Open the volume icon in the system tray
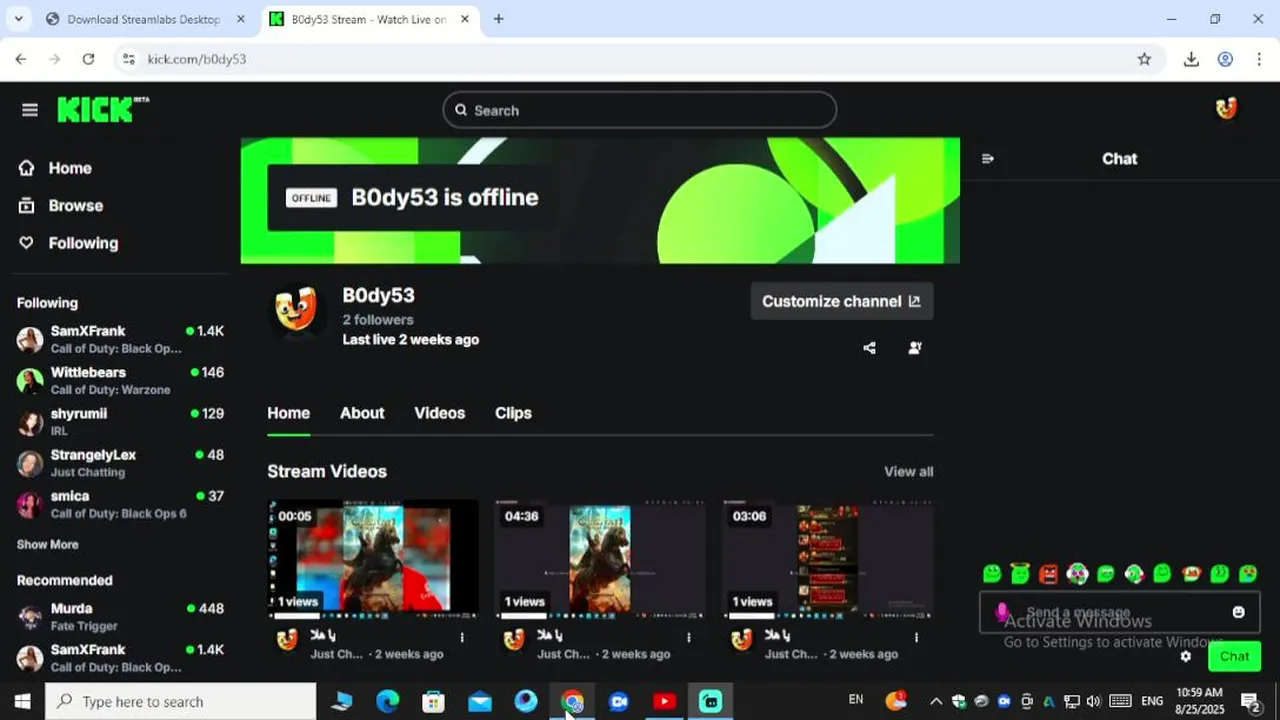The image size is (1280, 720). 1093,701
